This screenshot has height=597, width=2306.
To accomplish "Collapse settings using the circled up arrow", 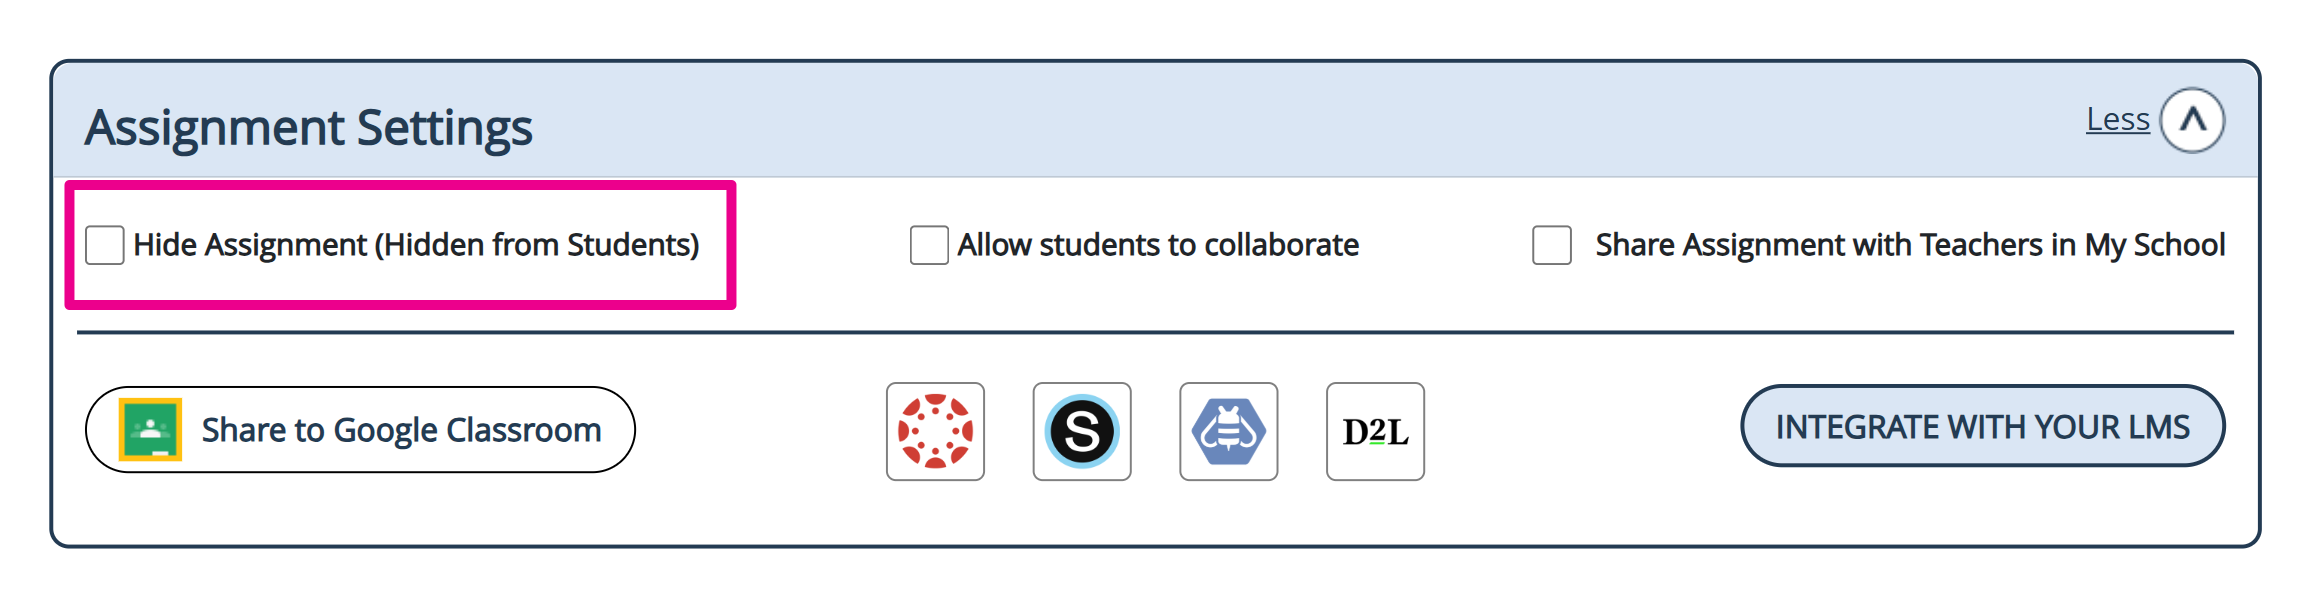I will pos(2192,120).
